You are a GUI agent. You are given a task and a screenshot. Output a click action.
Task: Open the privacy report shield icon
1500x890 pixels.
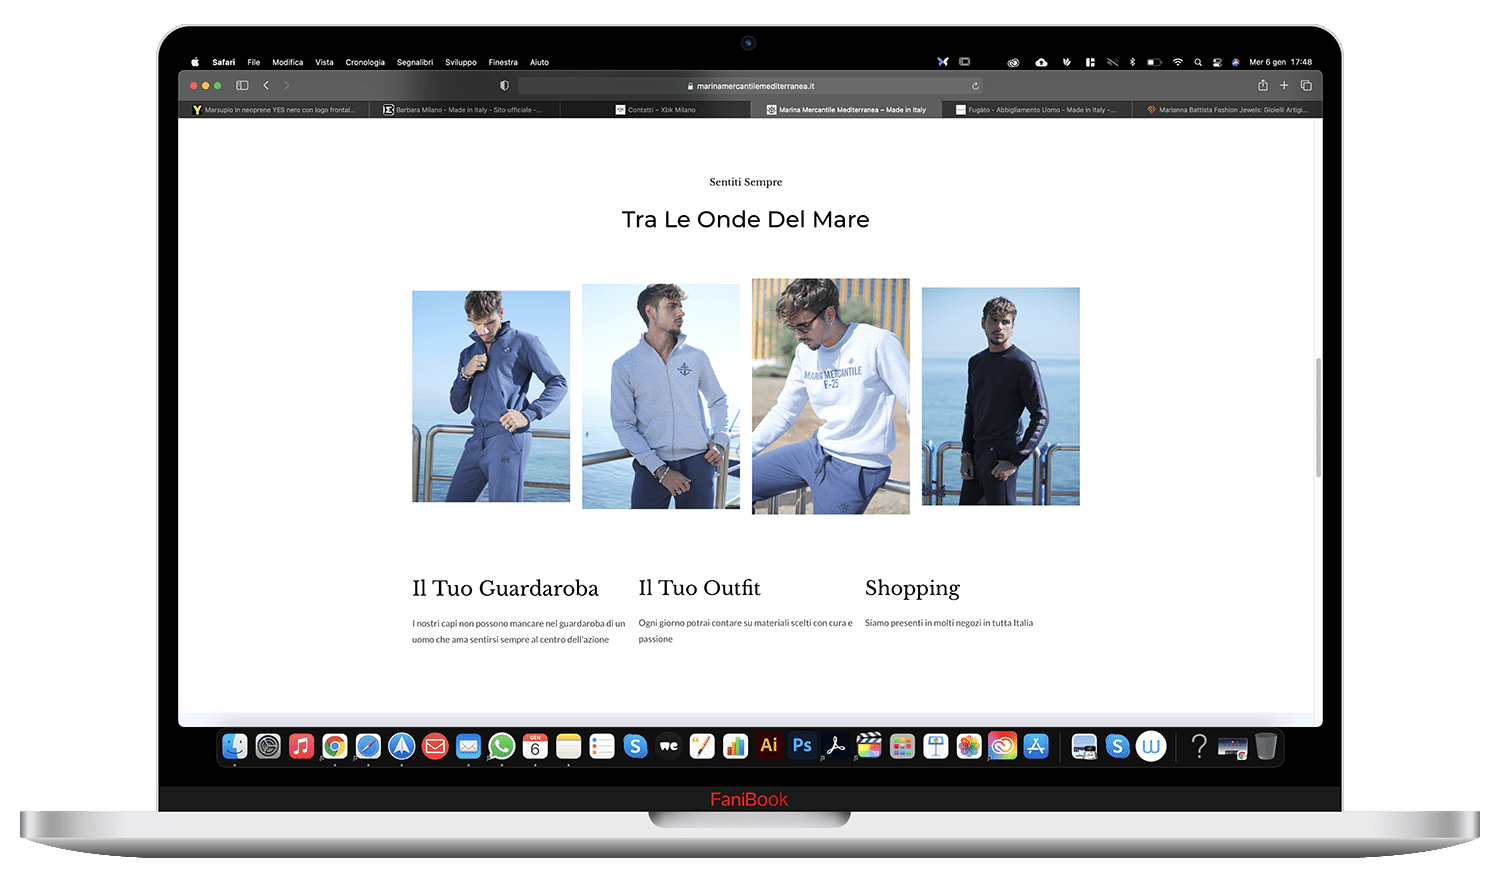504,86
